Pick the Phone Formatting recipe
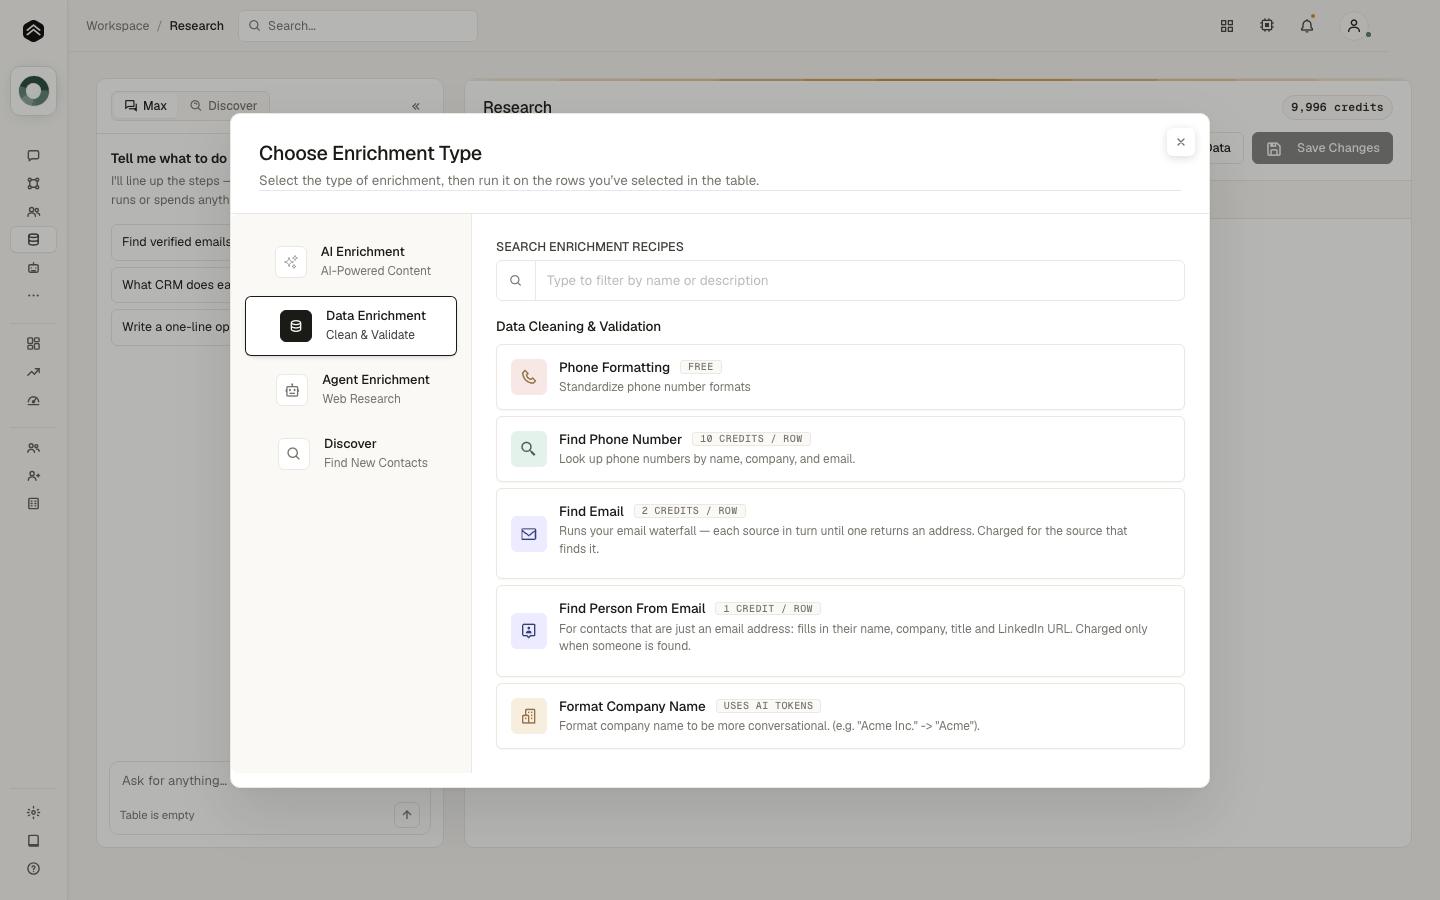 point(840,377)
